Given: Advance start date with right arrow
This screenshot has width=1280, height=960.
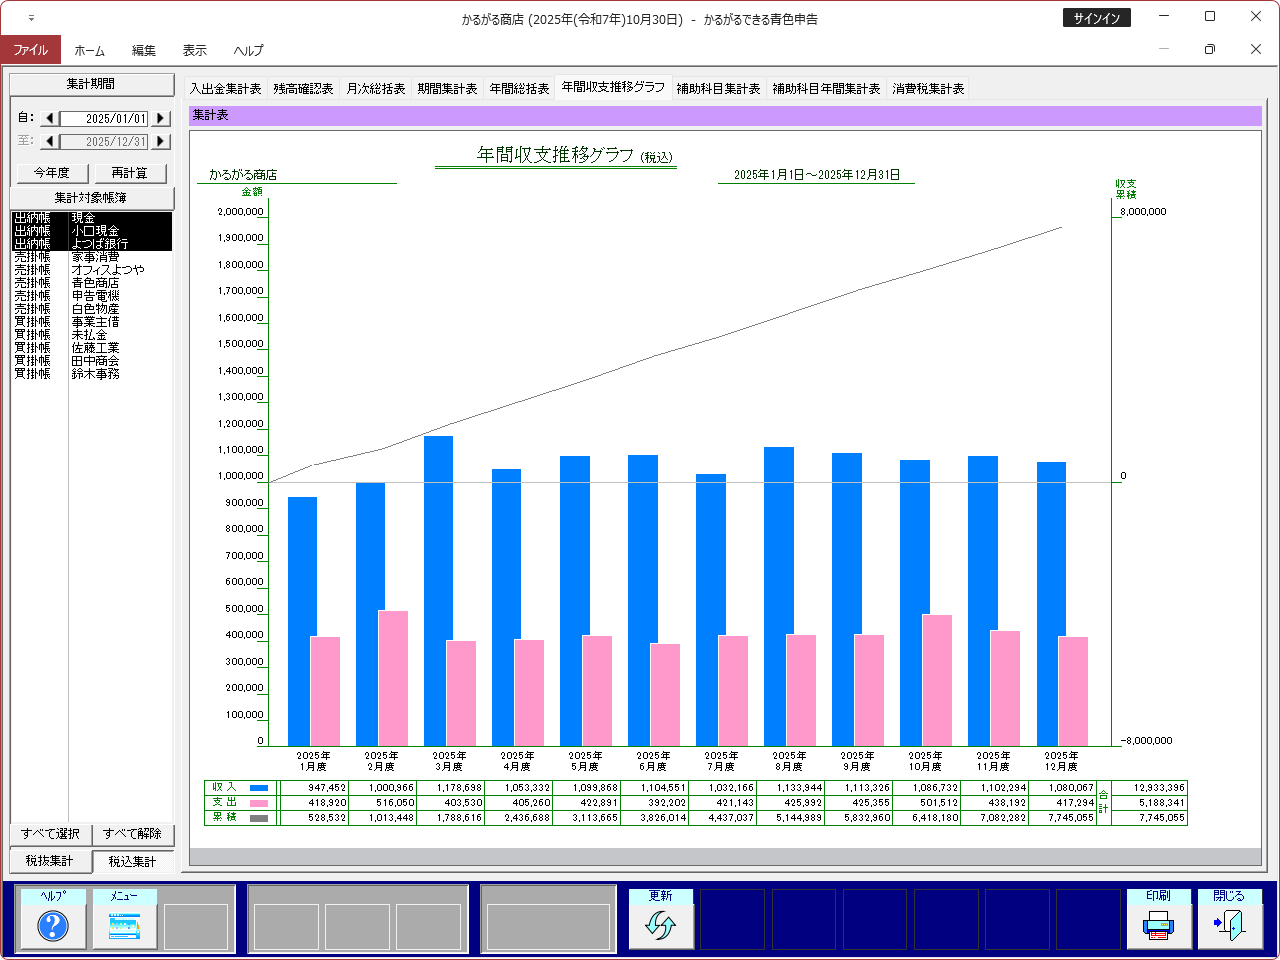Looking at the screenshot, I should point(160,119).
